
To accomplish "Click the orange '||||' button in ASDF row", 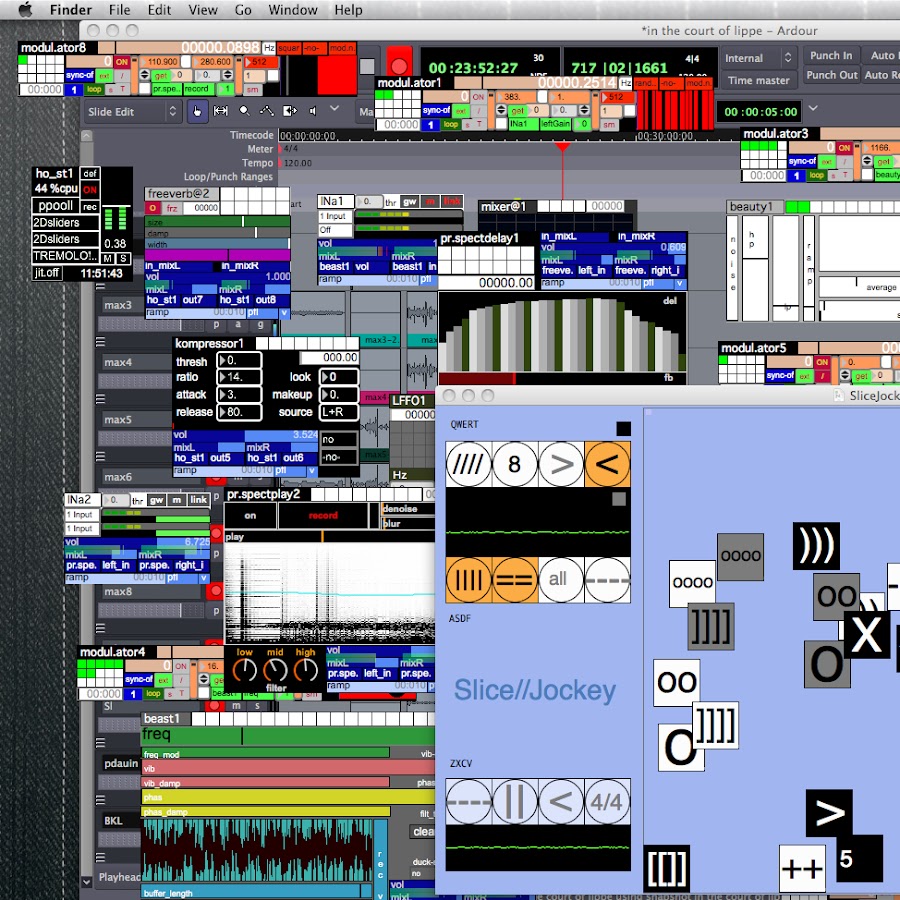I will 468,580.
